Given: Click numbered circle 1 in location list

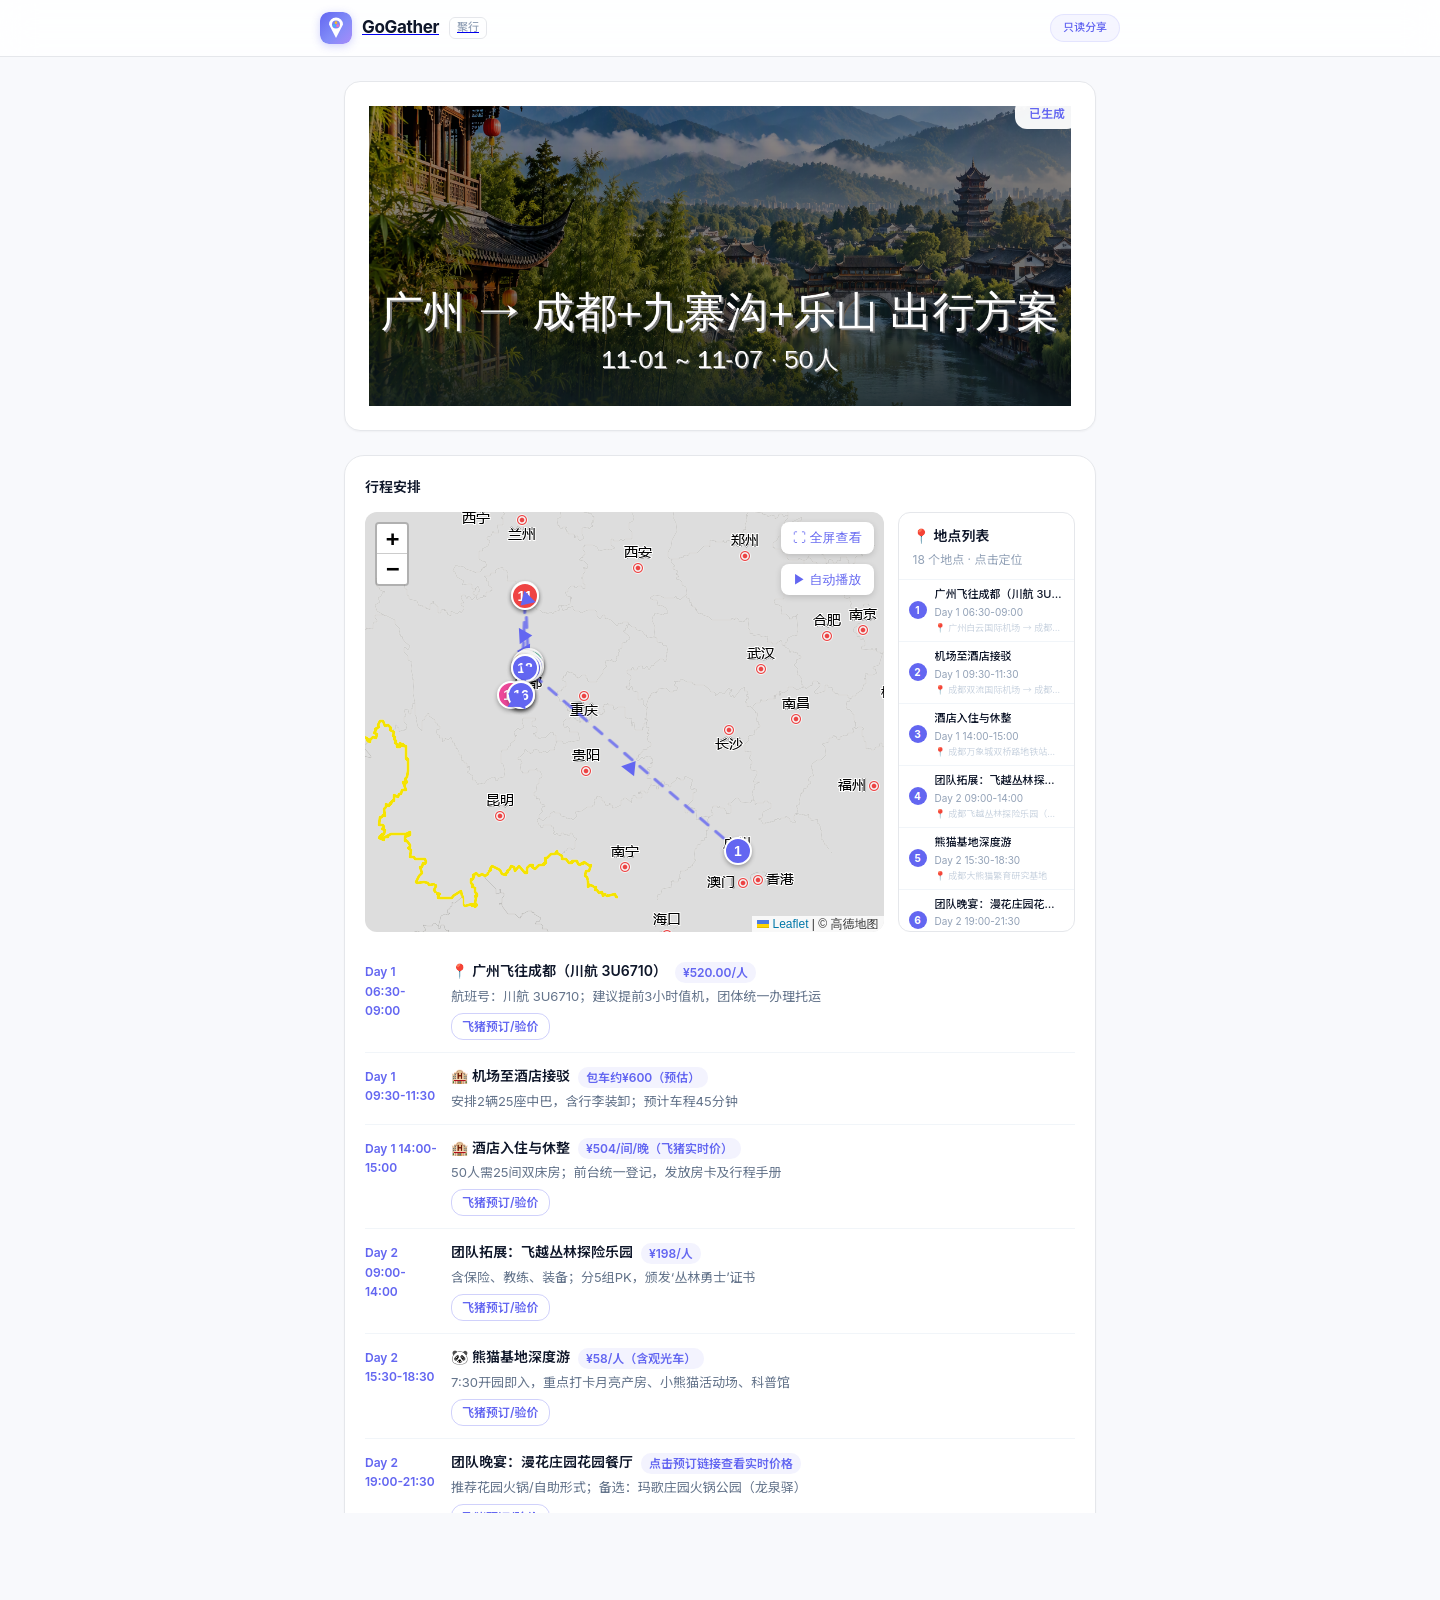Looking at the screenshot, I should [x=918, y=610].
